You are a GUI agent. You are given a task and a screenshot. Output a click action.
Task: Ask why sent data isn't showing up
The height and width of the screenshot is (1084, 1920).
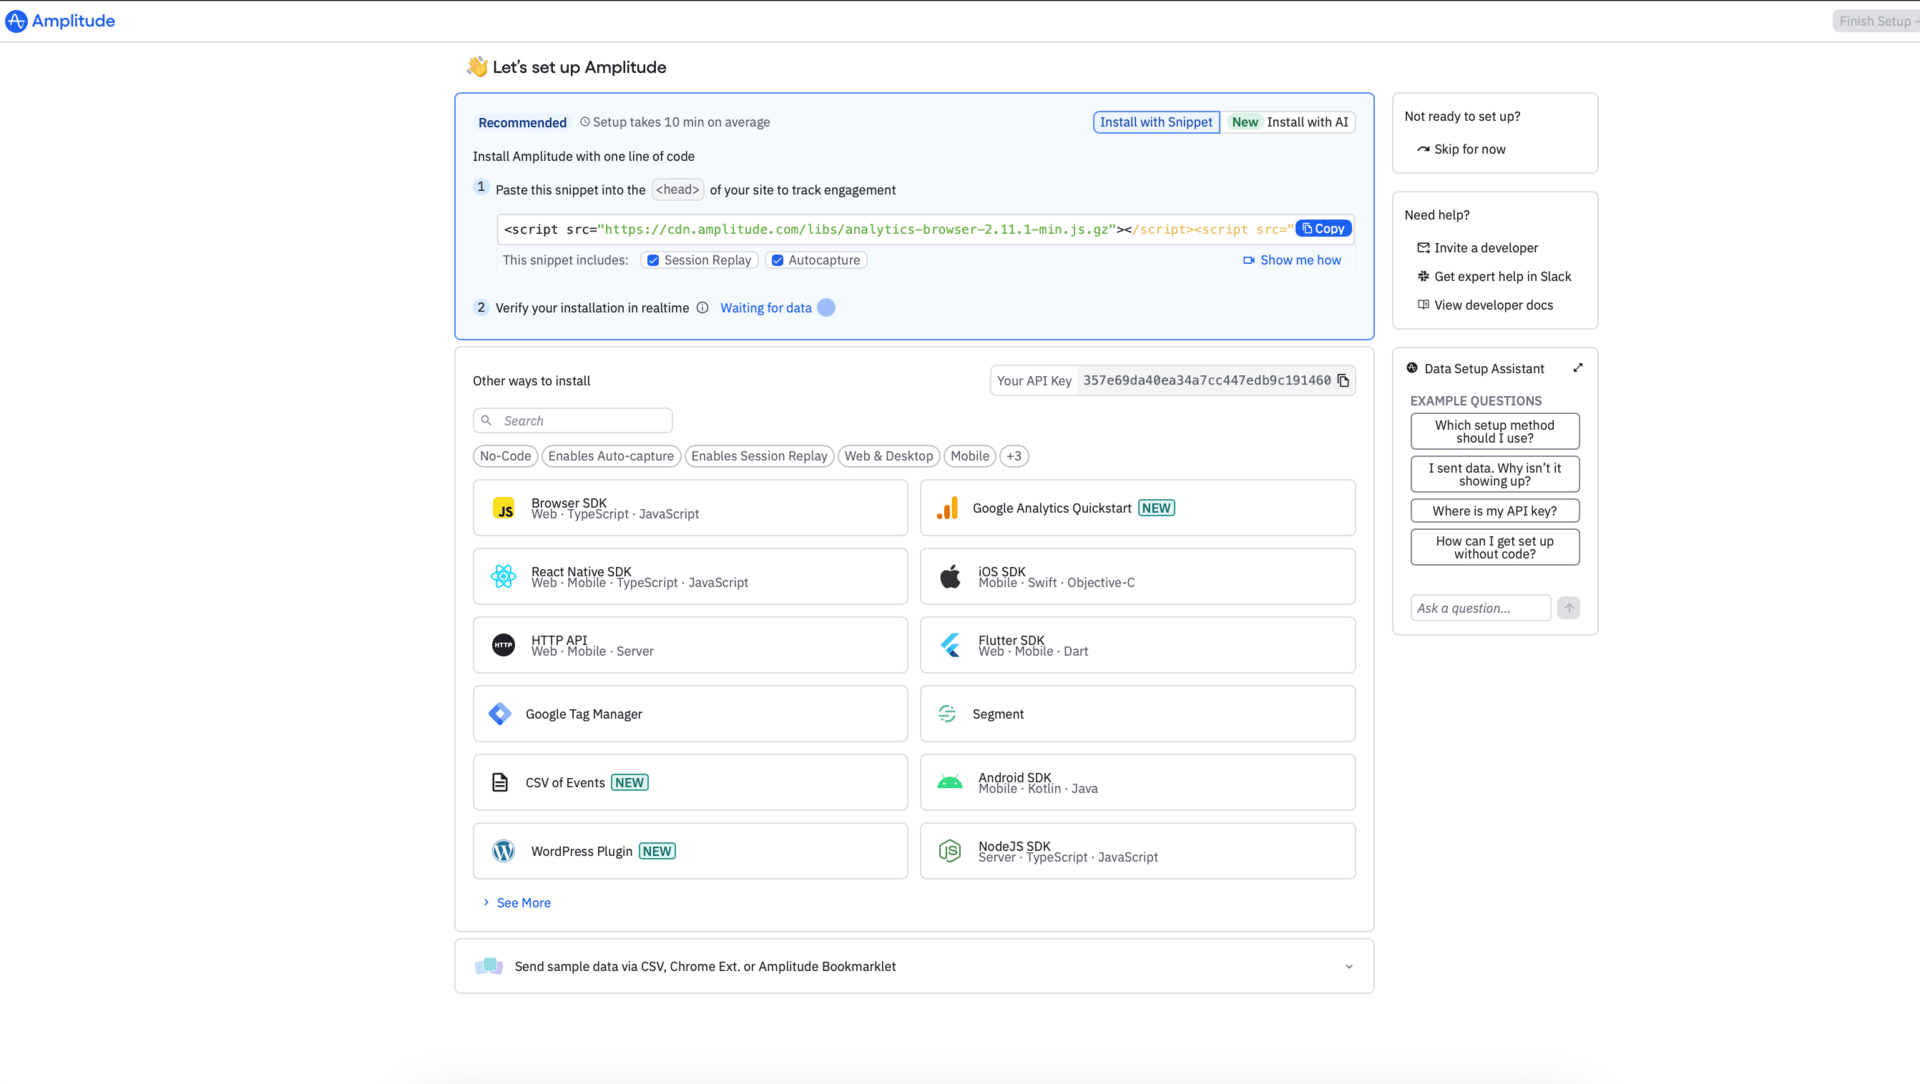click(1495, 475)
